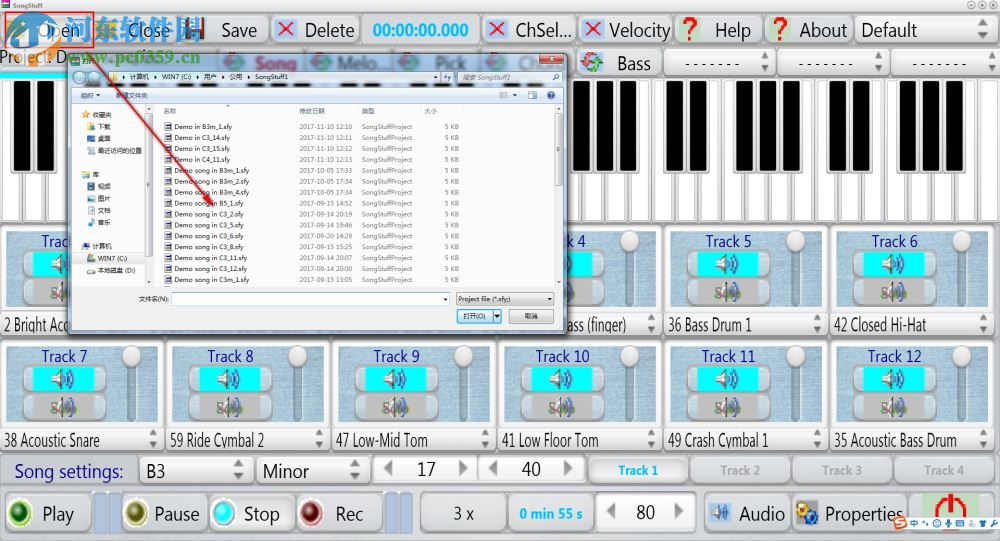
Task: Click the Stop button
Action: (x=252, y=514)
